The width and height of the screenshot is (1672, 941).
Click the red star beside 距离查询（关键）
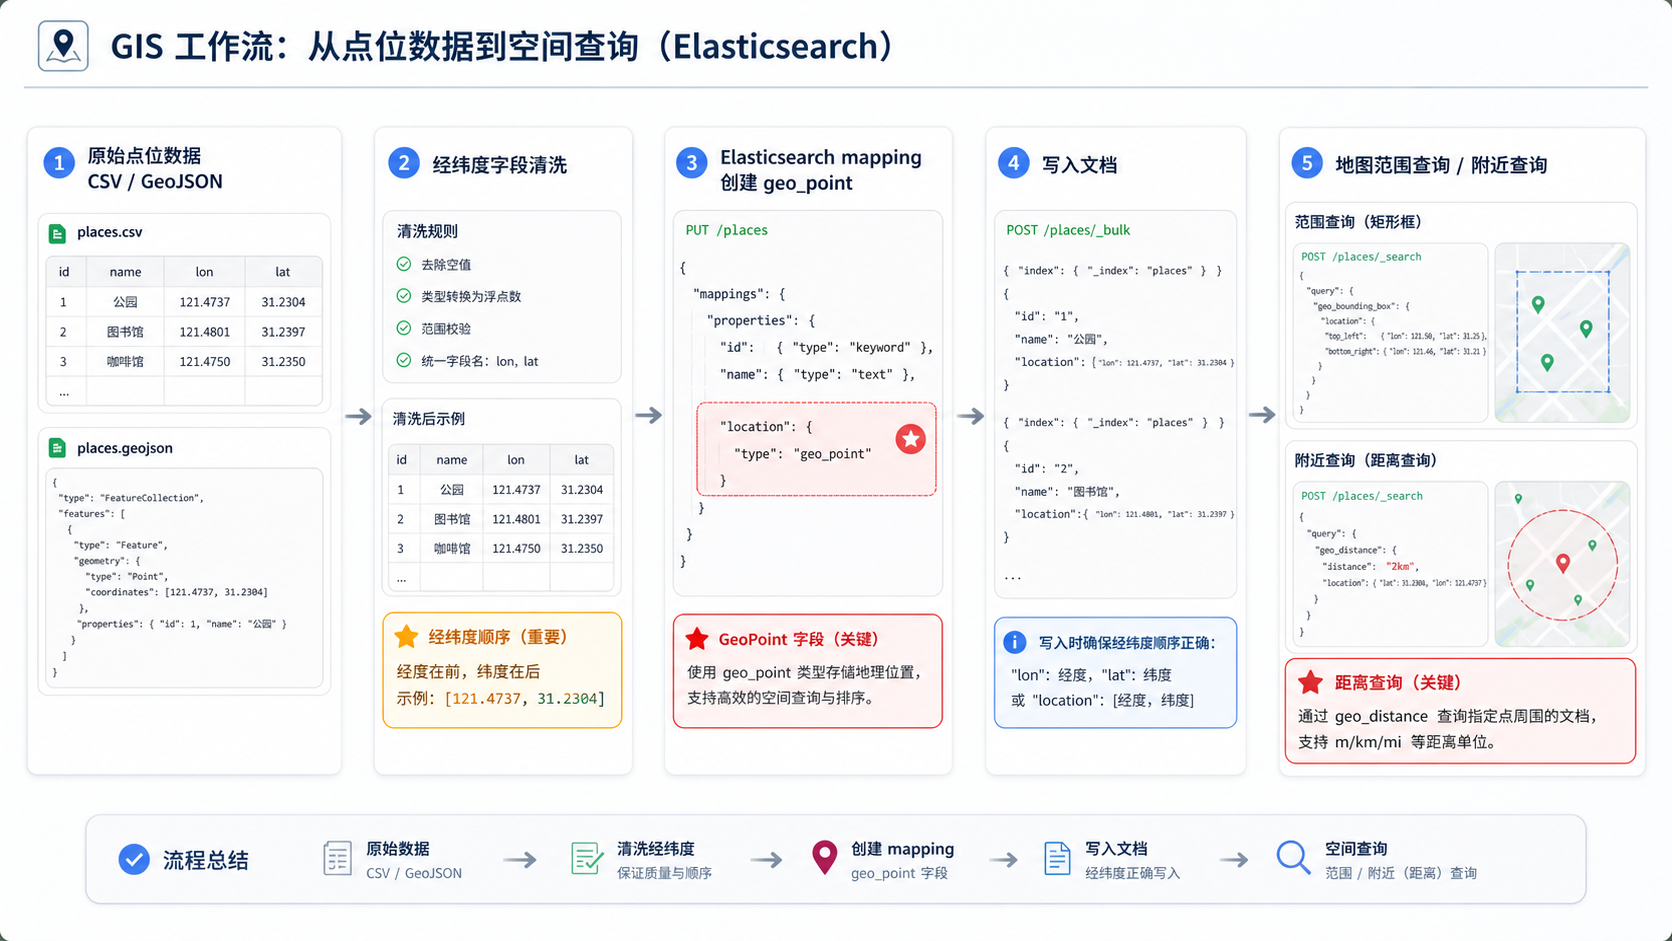[x=1310, y=683]
